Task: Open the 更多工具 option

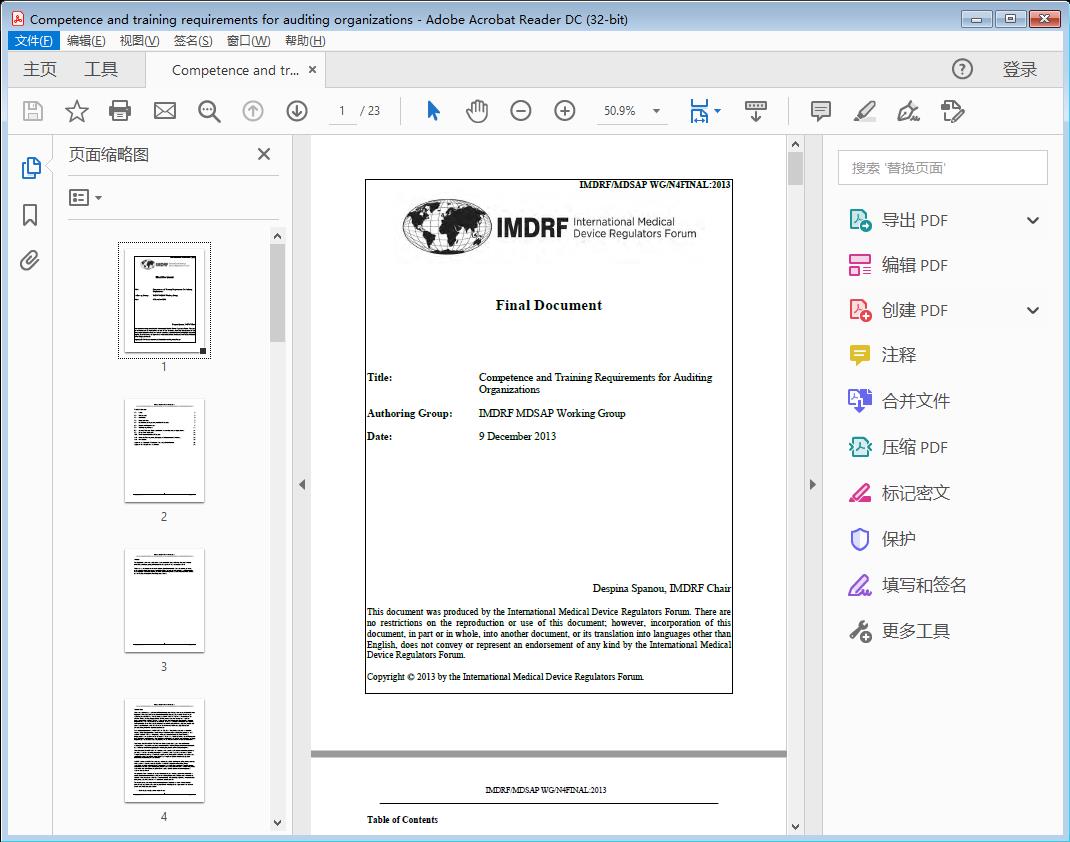Action: pyautogui.click(x=899, y=631)
